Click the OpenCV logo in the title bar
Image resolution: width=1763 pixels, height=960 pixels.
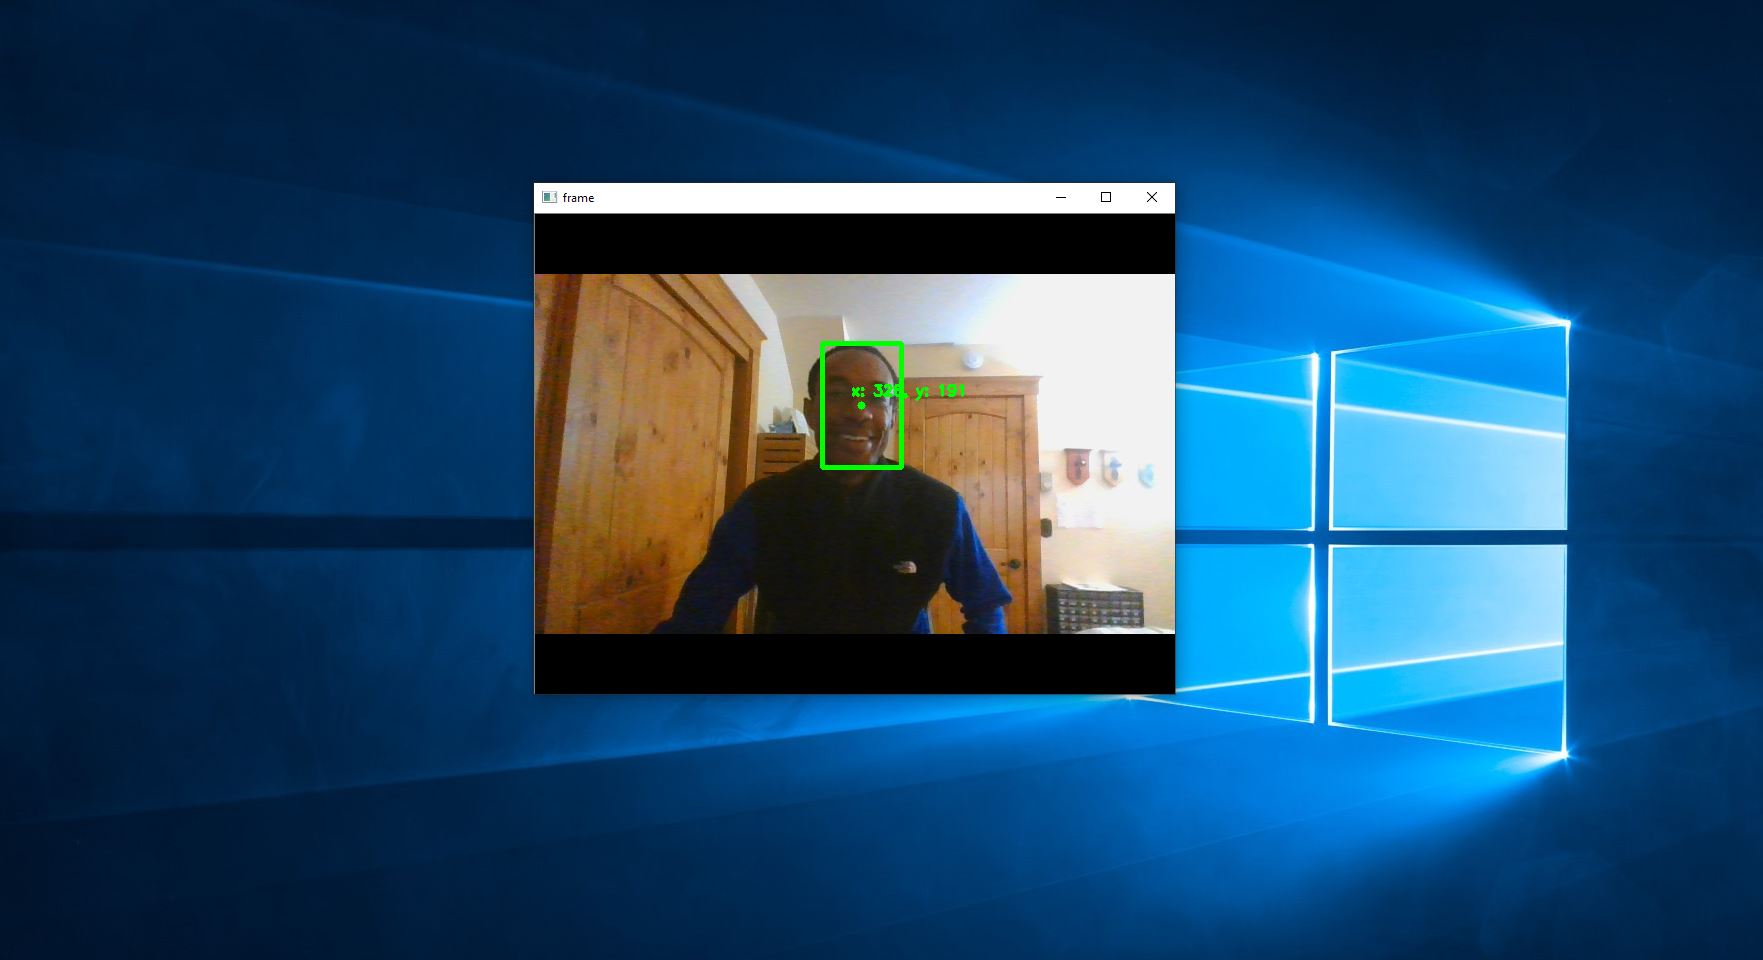tap(549, 197)
